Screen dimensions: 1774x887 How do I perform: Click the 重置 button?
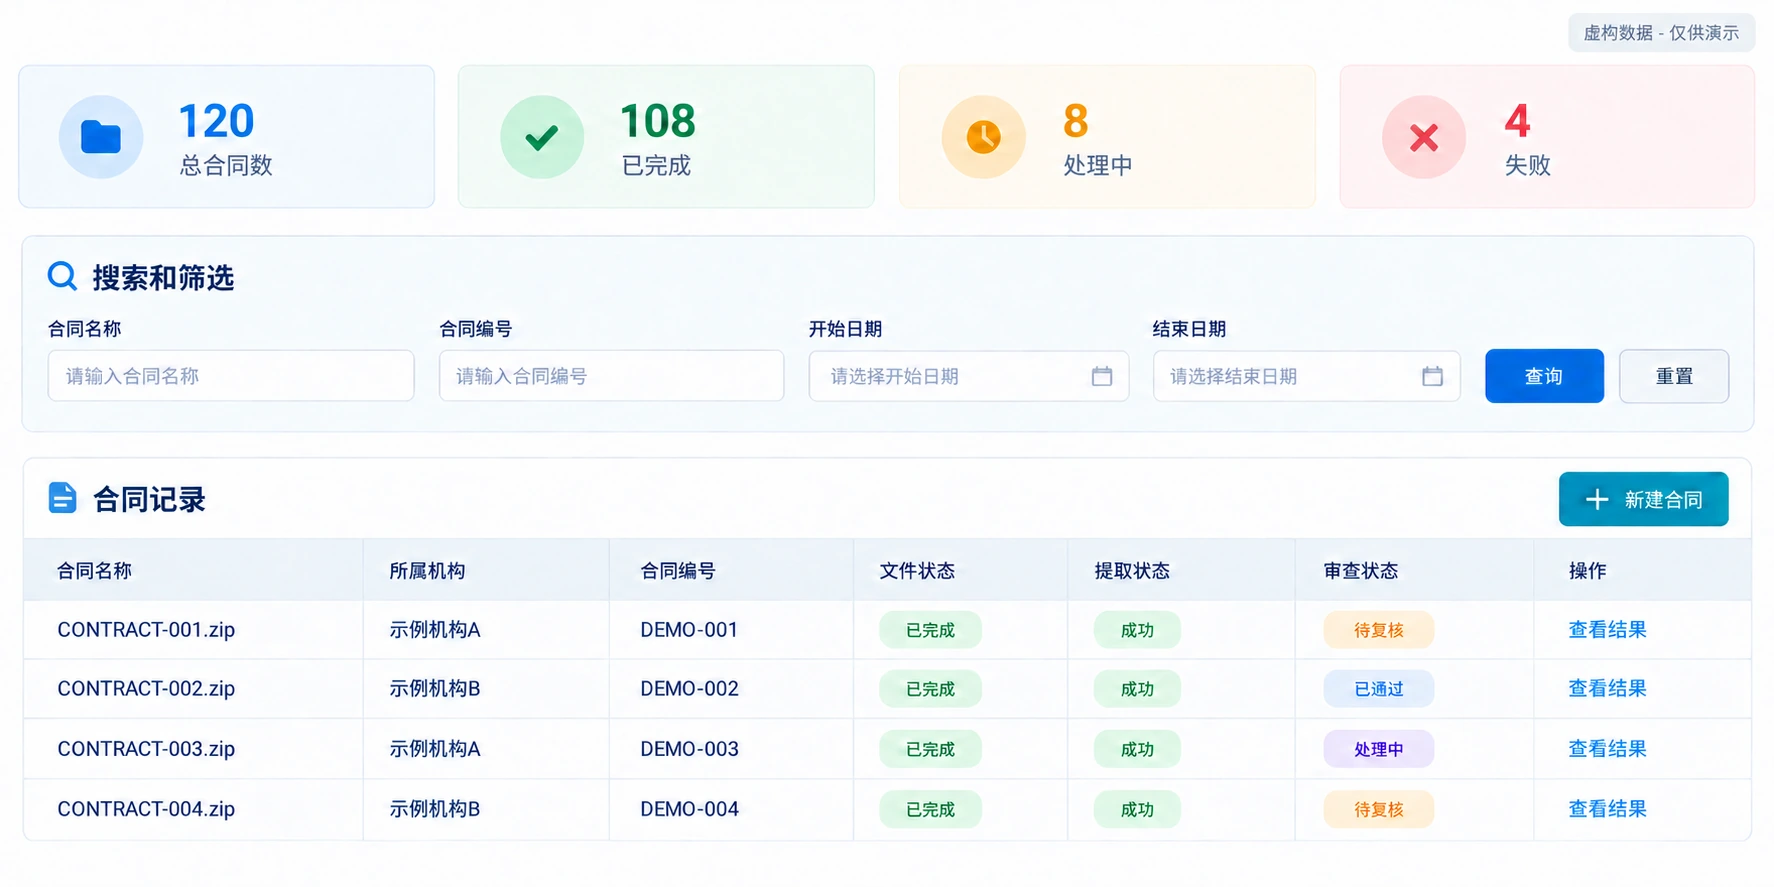(1674, 376)
